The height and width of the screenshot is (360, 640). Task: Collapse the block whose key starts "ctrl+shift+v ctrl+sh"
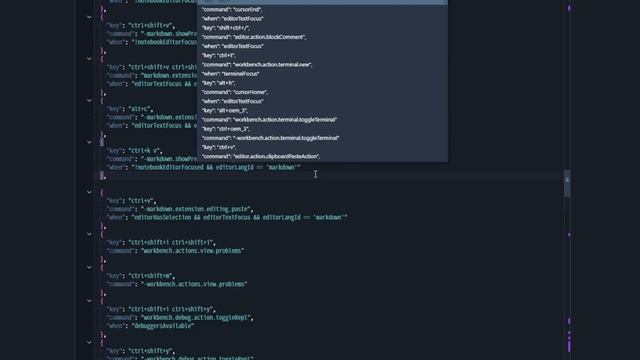(89, 59)
